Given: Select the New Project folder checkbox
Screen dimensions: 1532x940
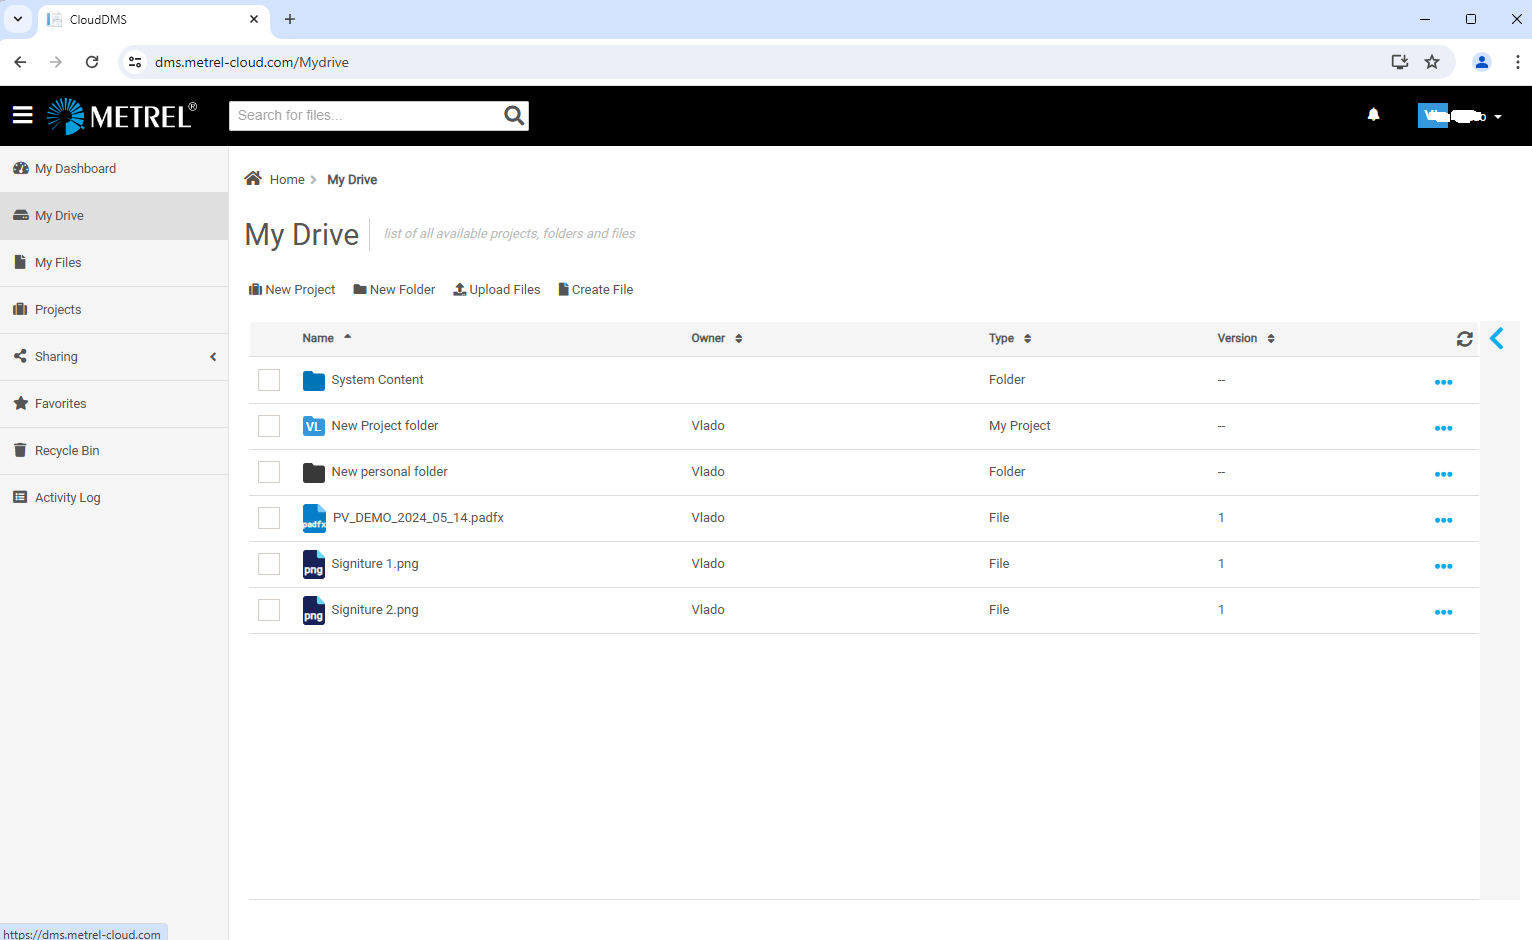Looking at the screenshot, I should click(x=269, y=426).
